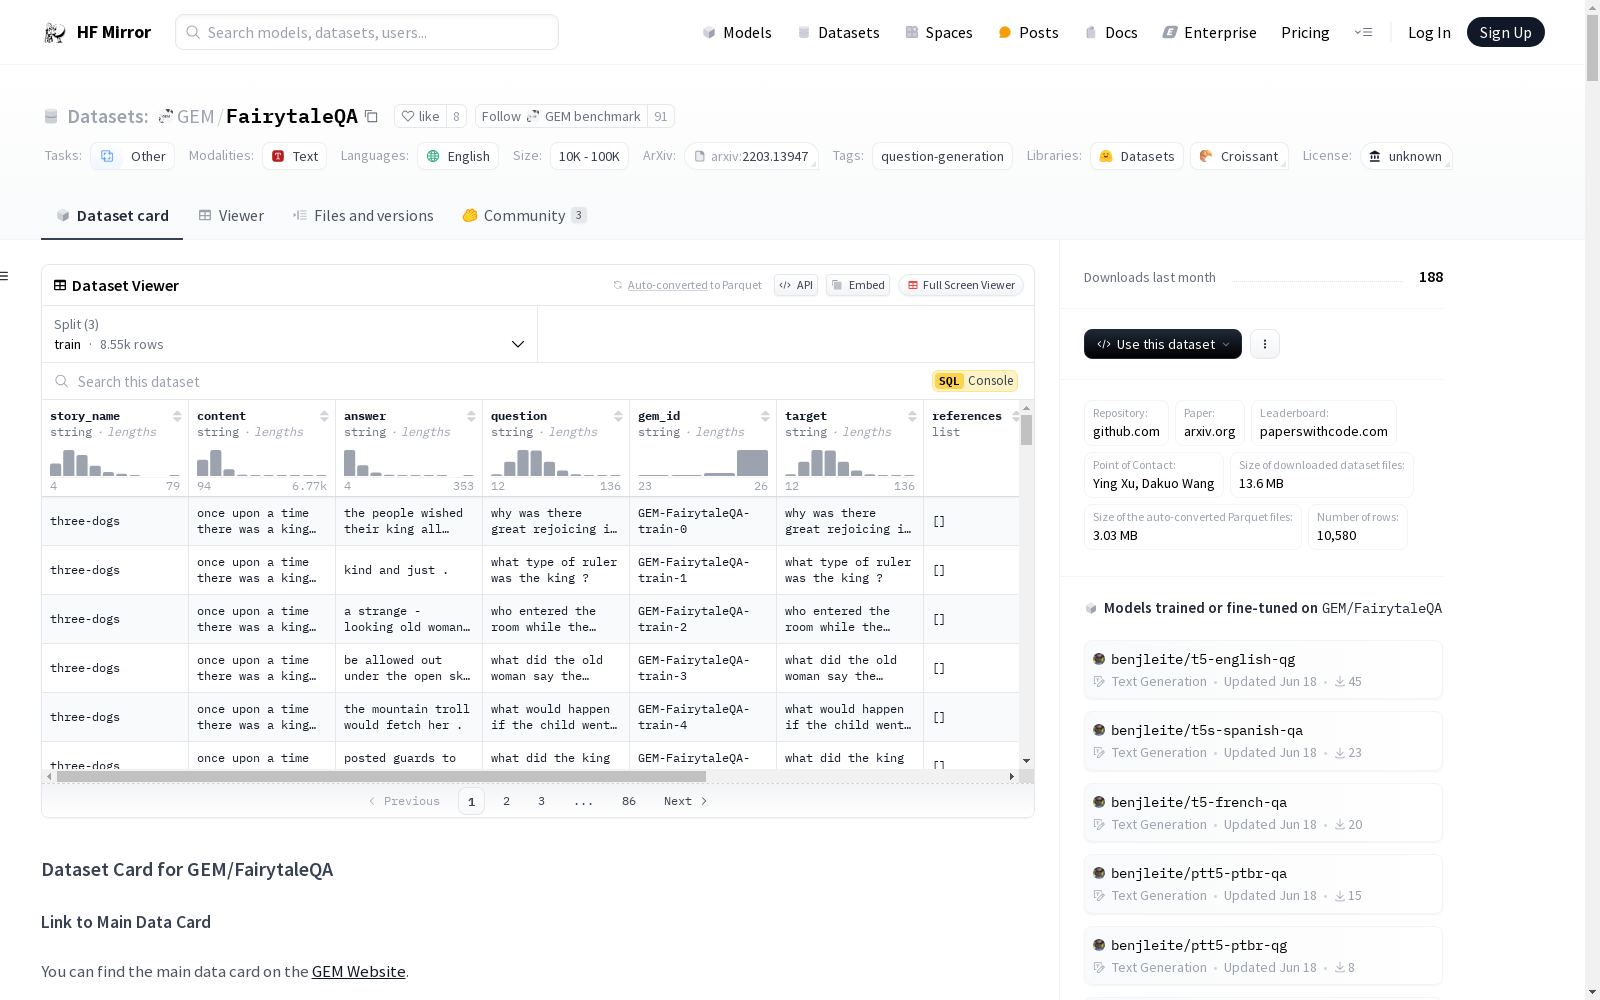Click the question-generation tag

(x=942, y=156)
